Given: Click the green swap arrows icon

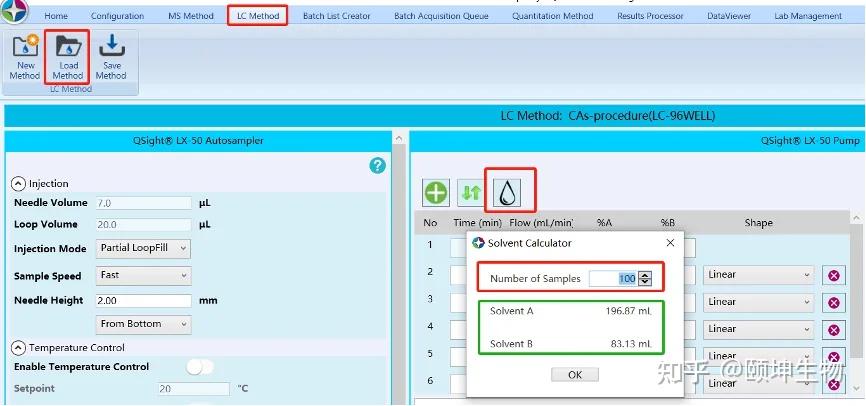Looking at the screenshot, I should point(471,193).
